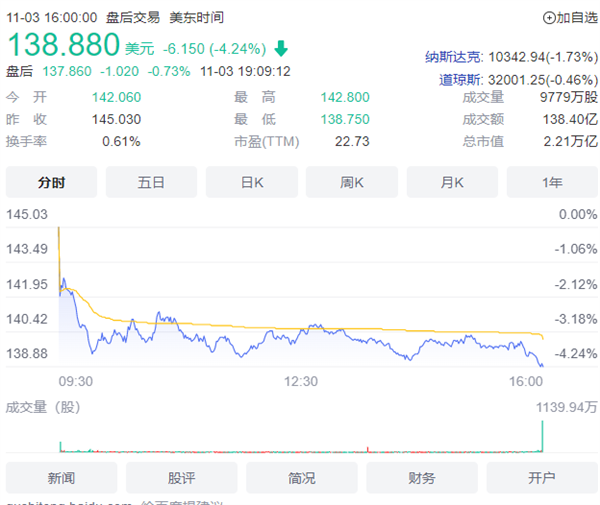Screen dimensions: 600x505
Task: Open the 财务 financials section
Action: (422, 478)
